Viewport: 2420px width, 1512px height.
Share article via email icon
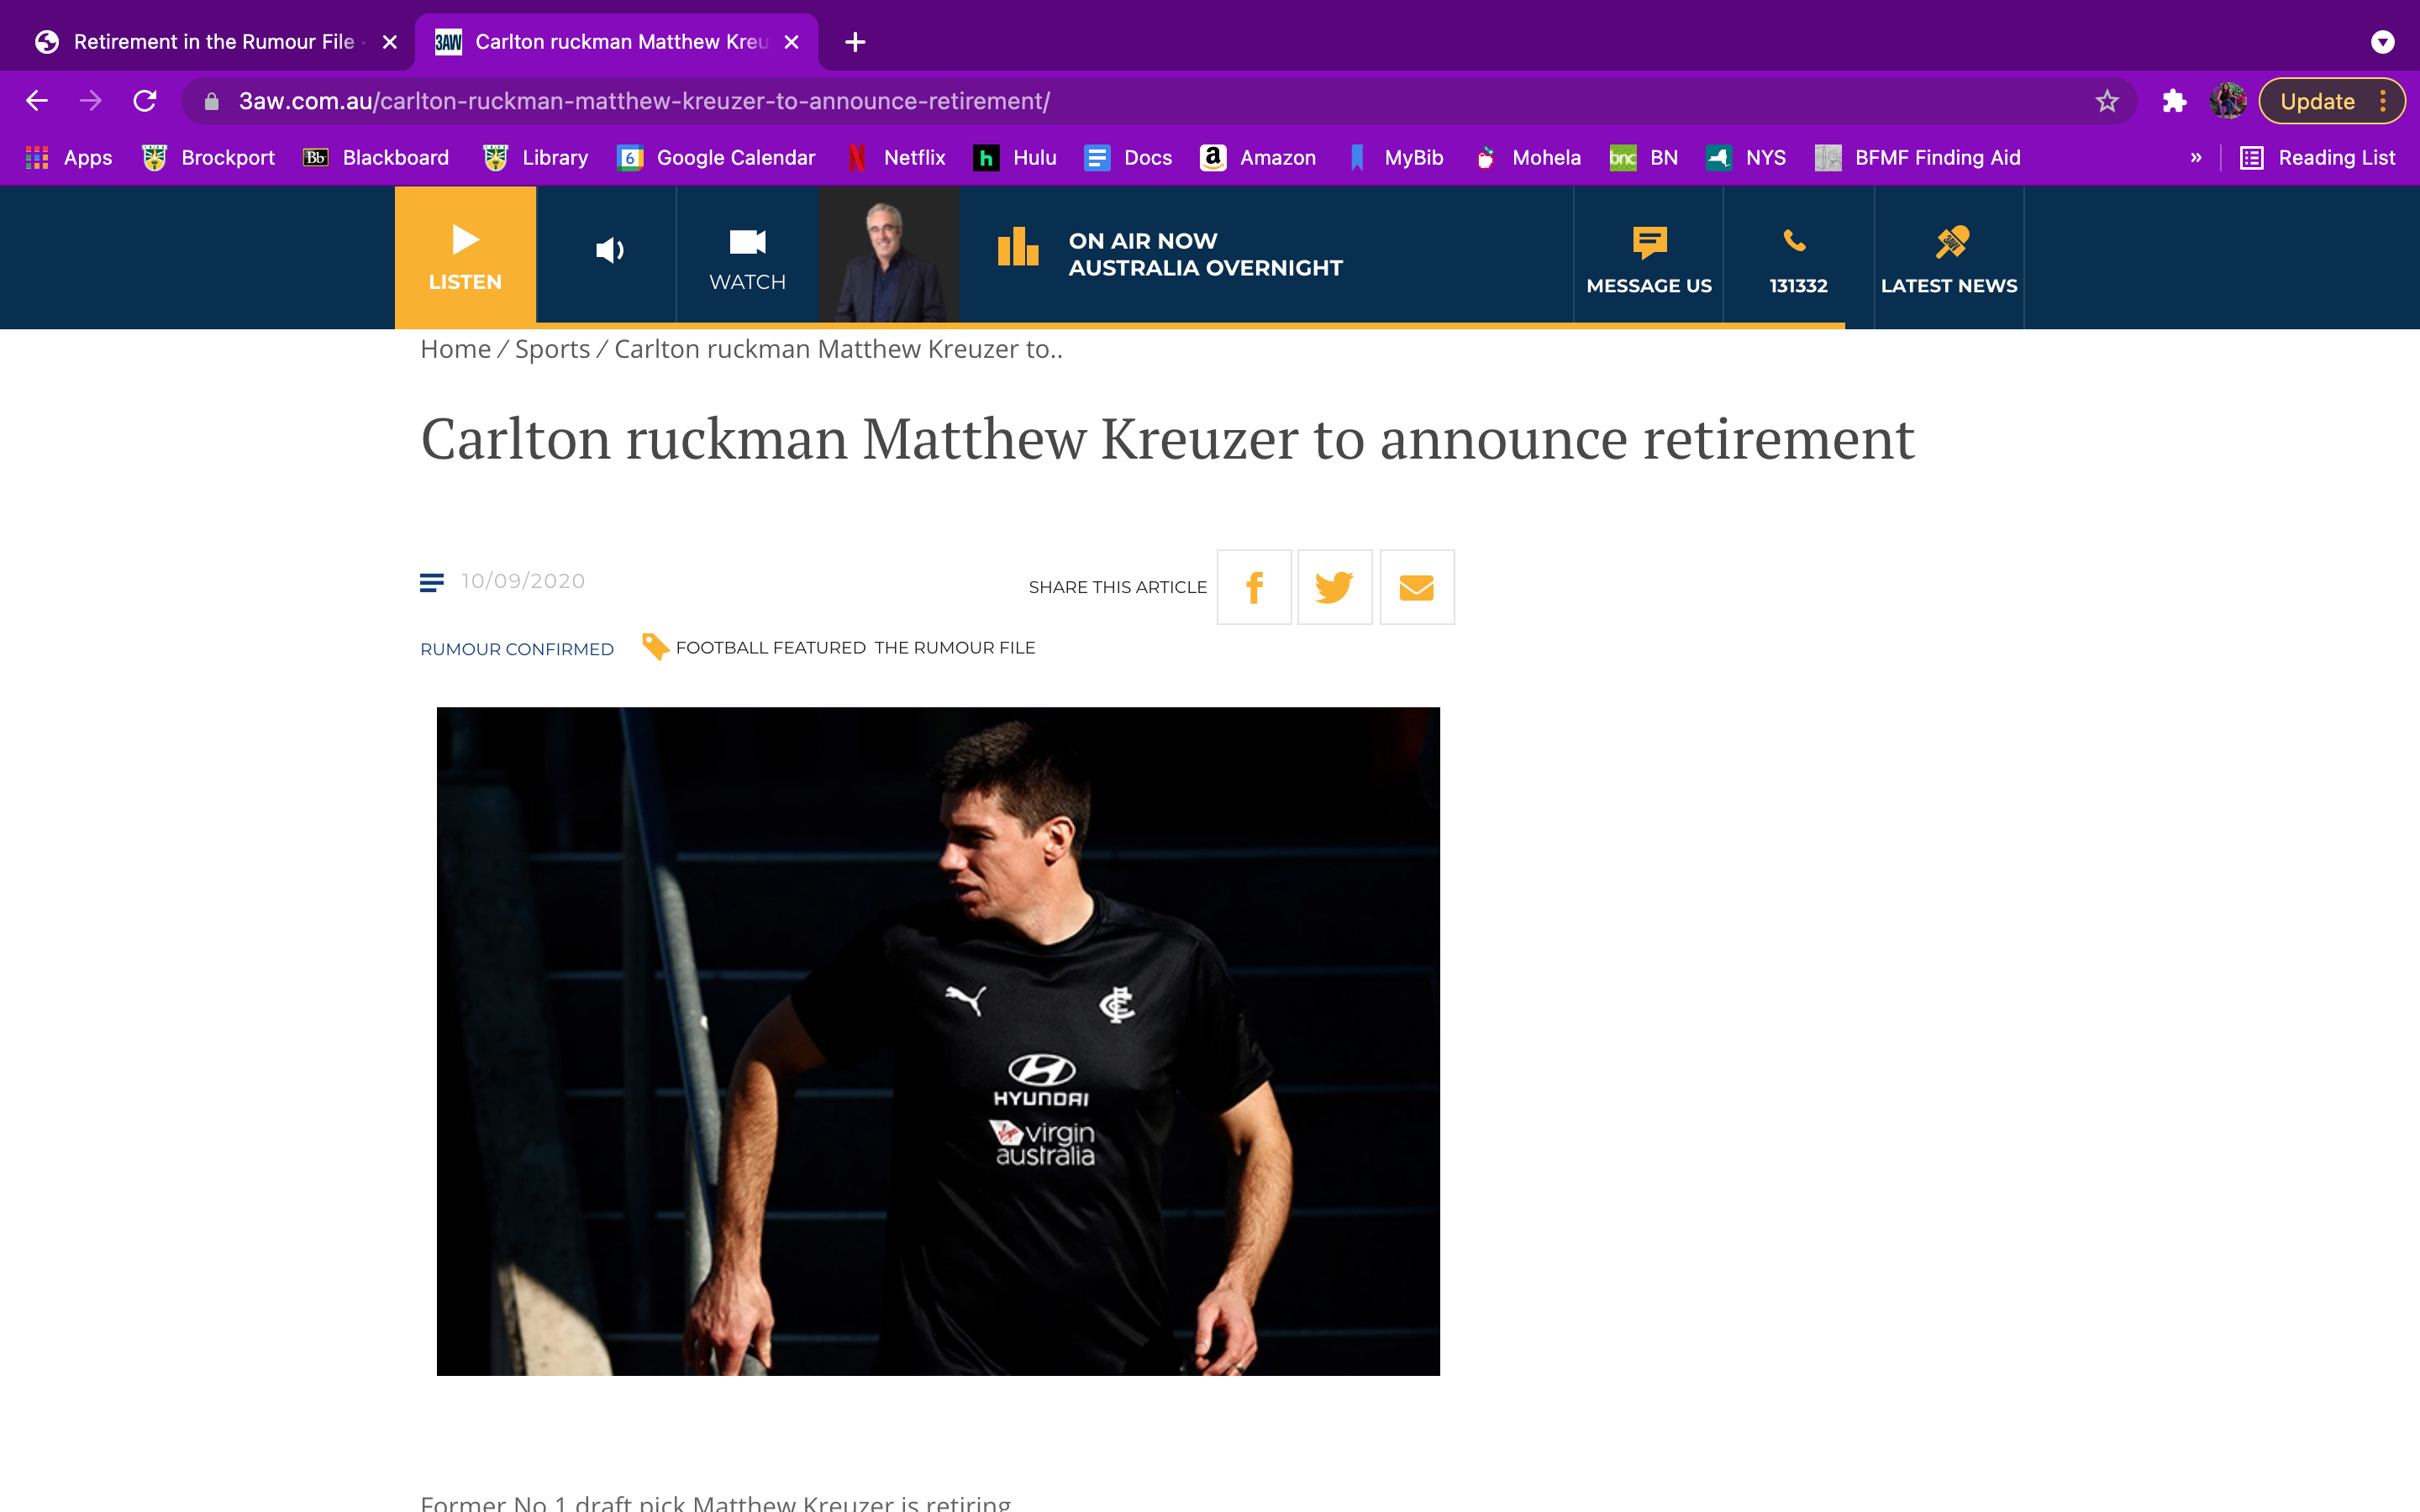(1416, 587)
